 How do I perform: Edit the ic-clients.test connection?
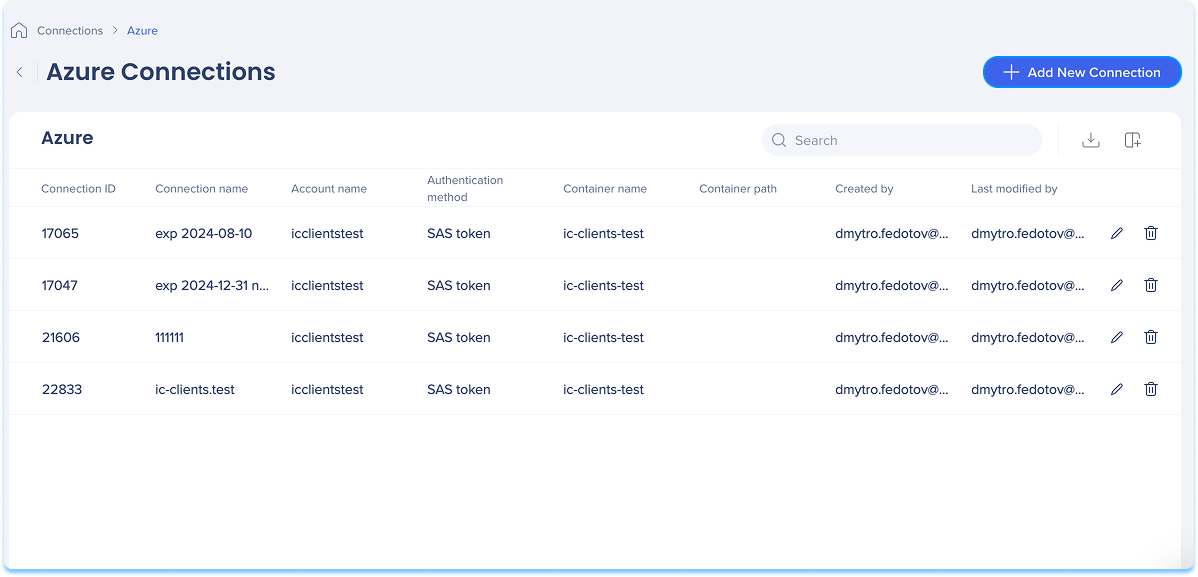[x=1116, y=390]
